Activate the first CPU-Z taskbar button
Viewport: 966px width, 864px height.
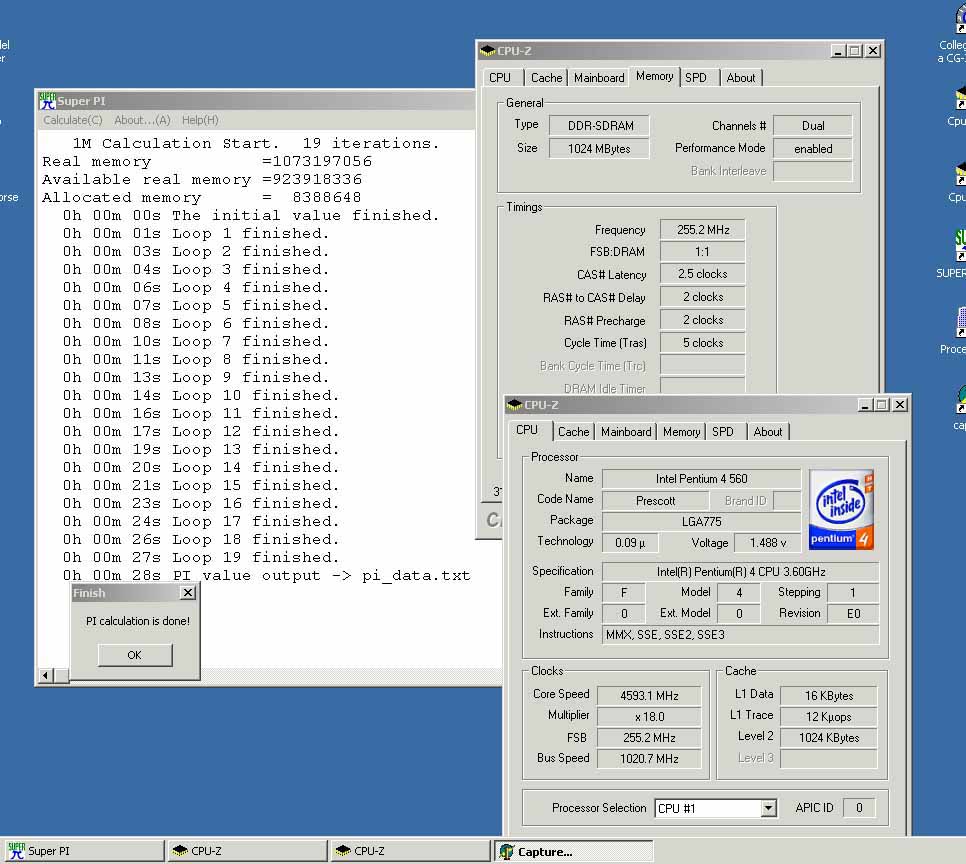click(x=246, y=851)
